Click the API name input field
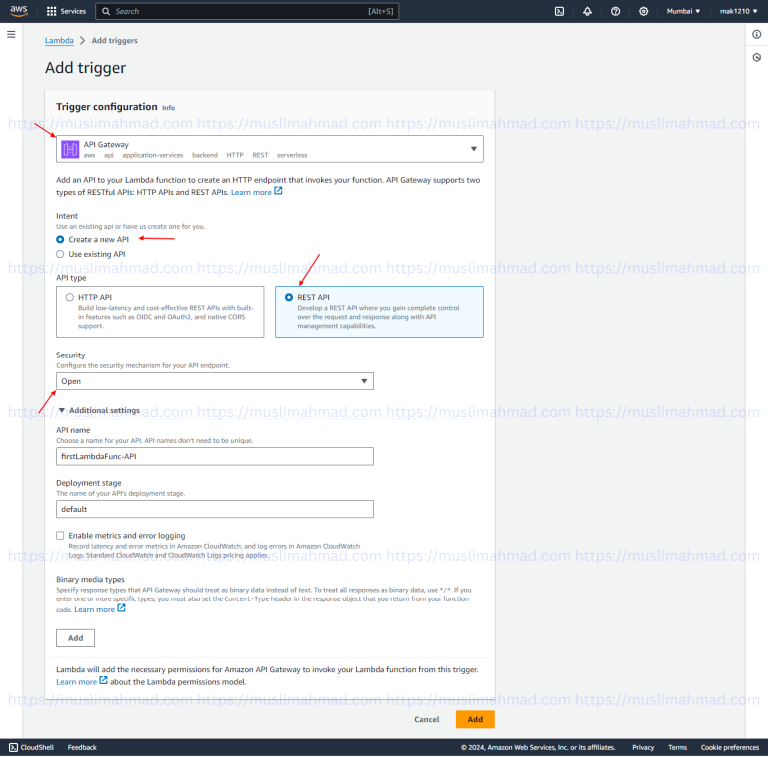768x757 pixels. [214, 456]
